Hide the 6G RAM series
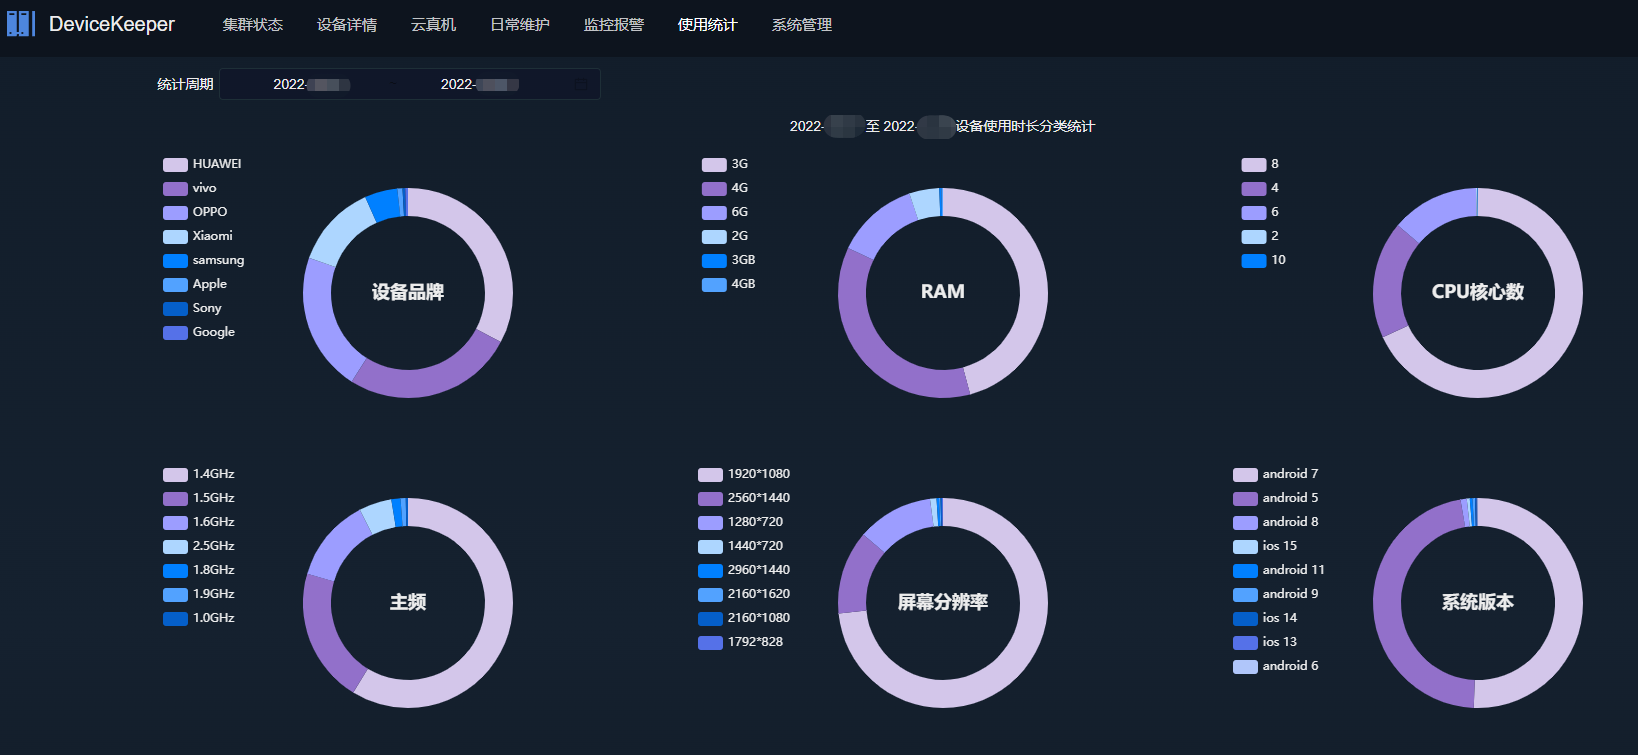This screenshot has height=755, width=1638. point(725,212)
